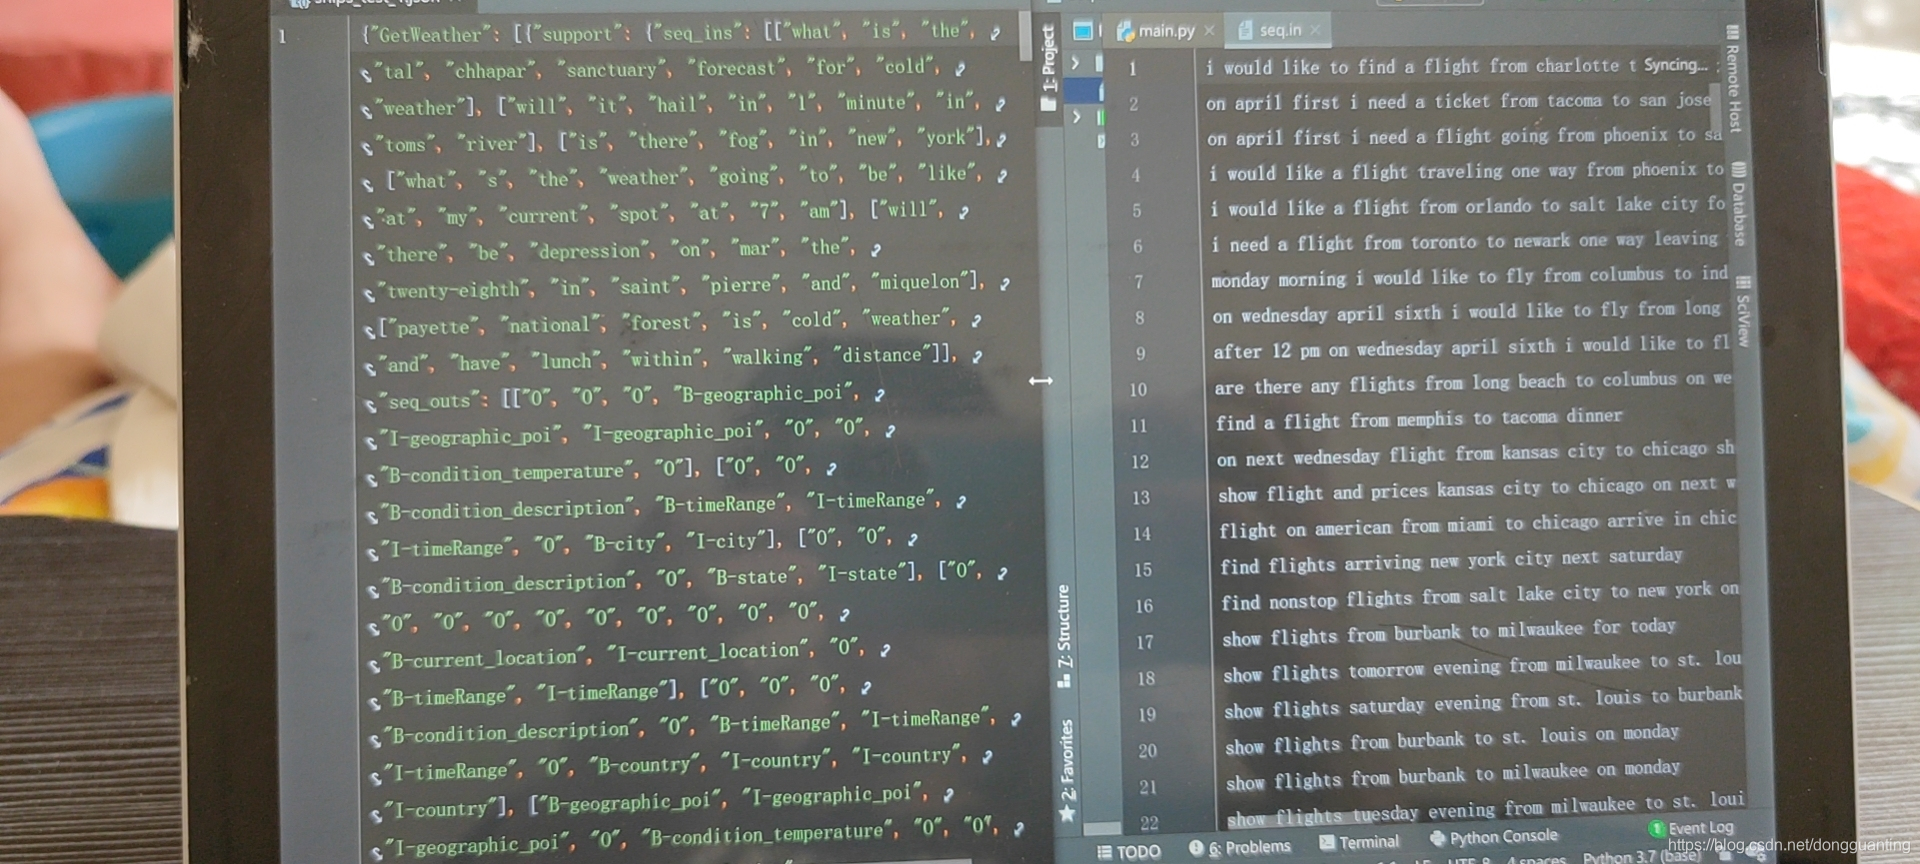Viewport: 1920px width, 864px height.
Task: Click the text file icon on seq.in tab
Action: point(1245,30)
